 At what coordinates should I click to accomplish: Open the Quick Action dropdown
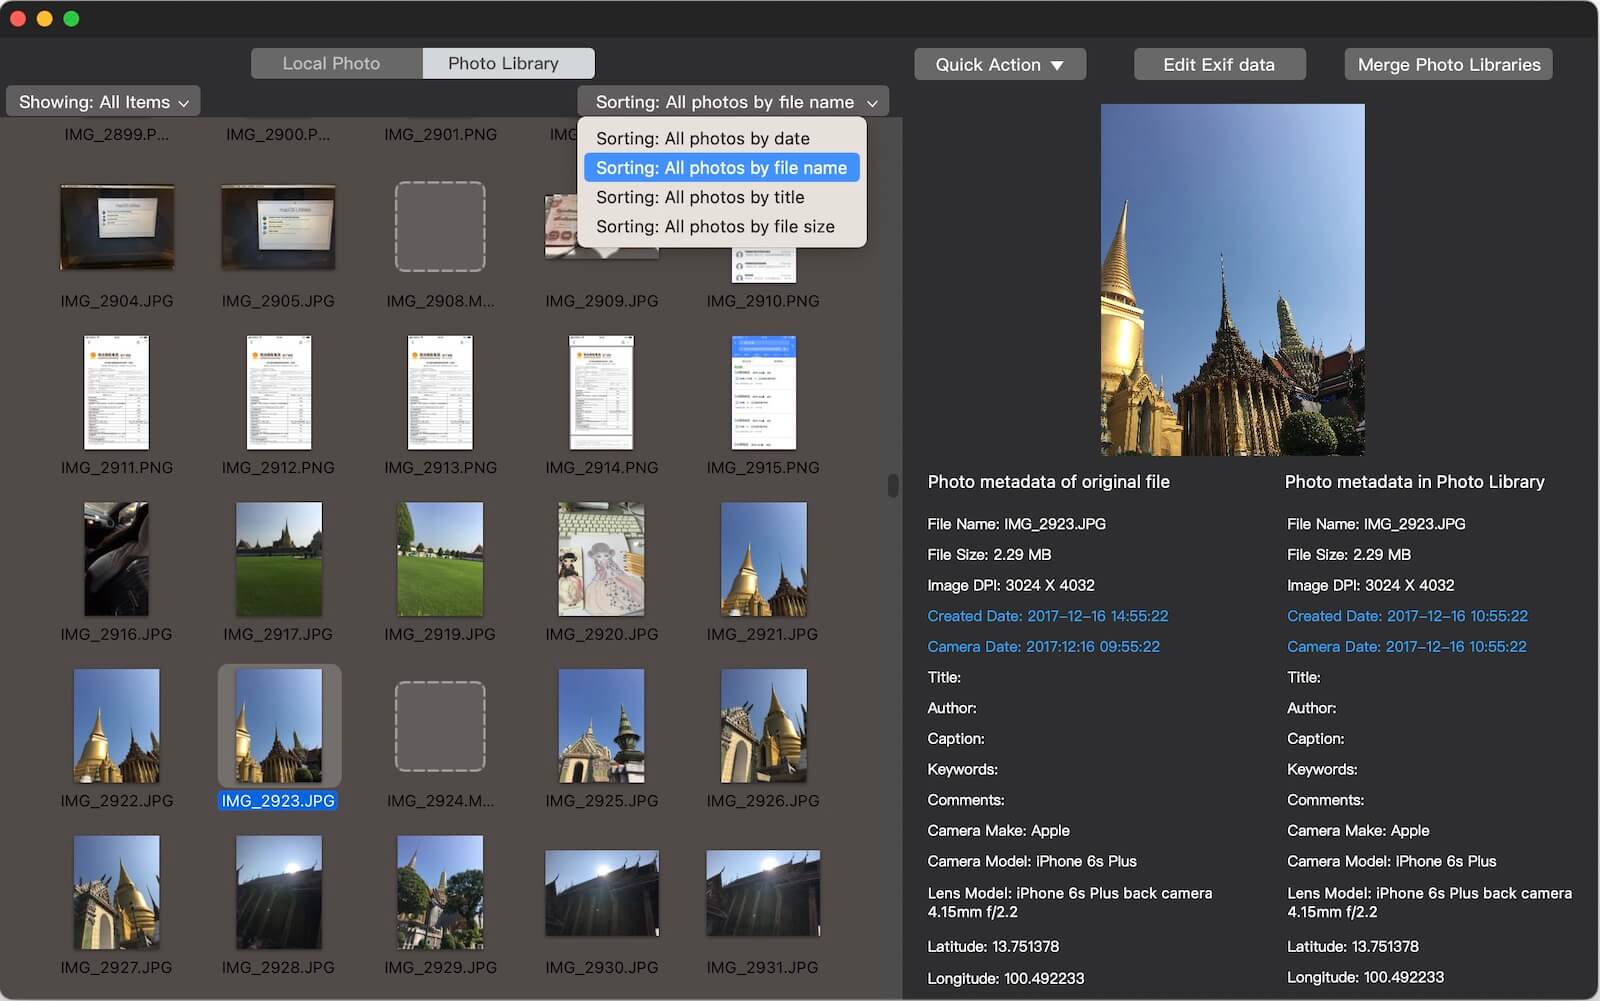1000,64
